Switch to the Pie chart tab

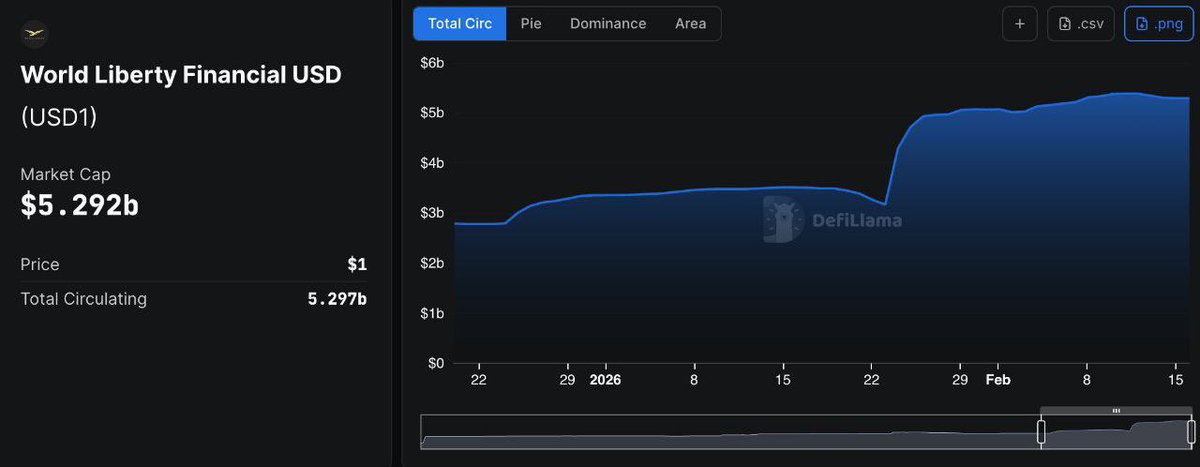[531, 23]
